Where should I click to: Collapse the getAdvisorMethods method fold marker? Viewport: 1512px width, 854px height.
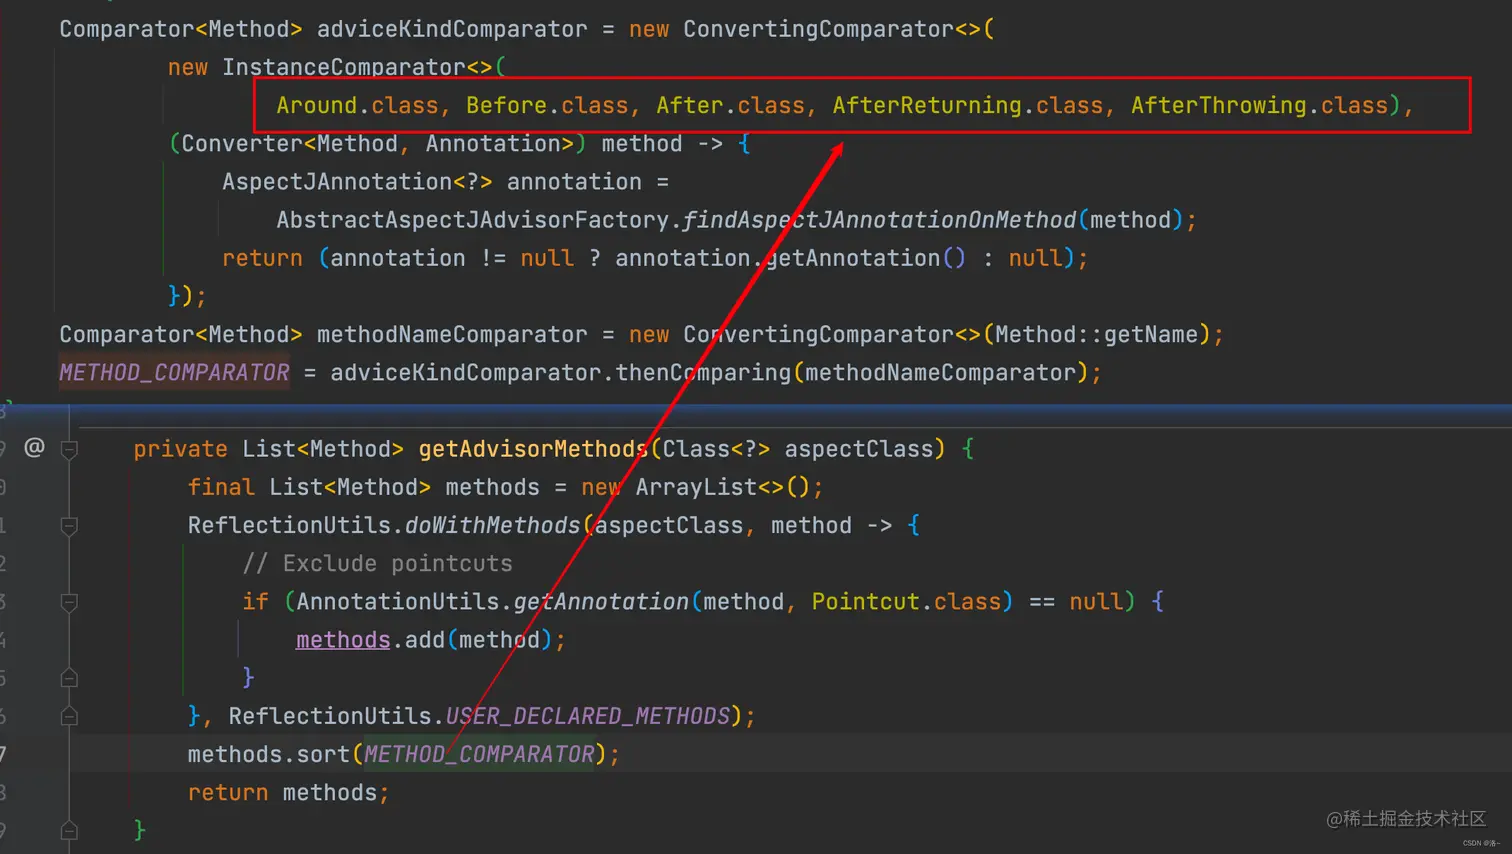tap(69, 449)
